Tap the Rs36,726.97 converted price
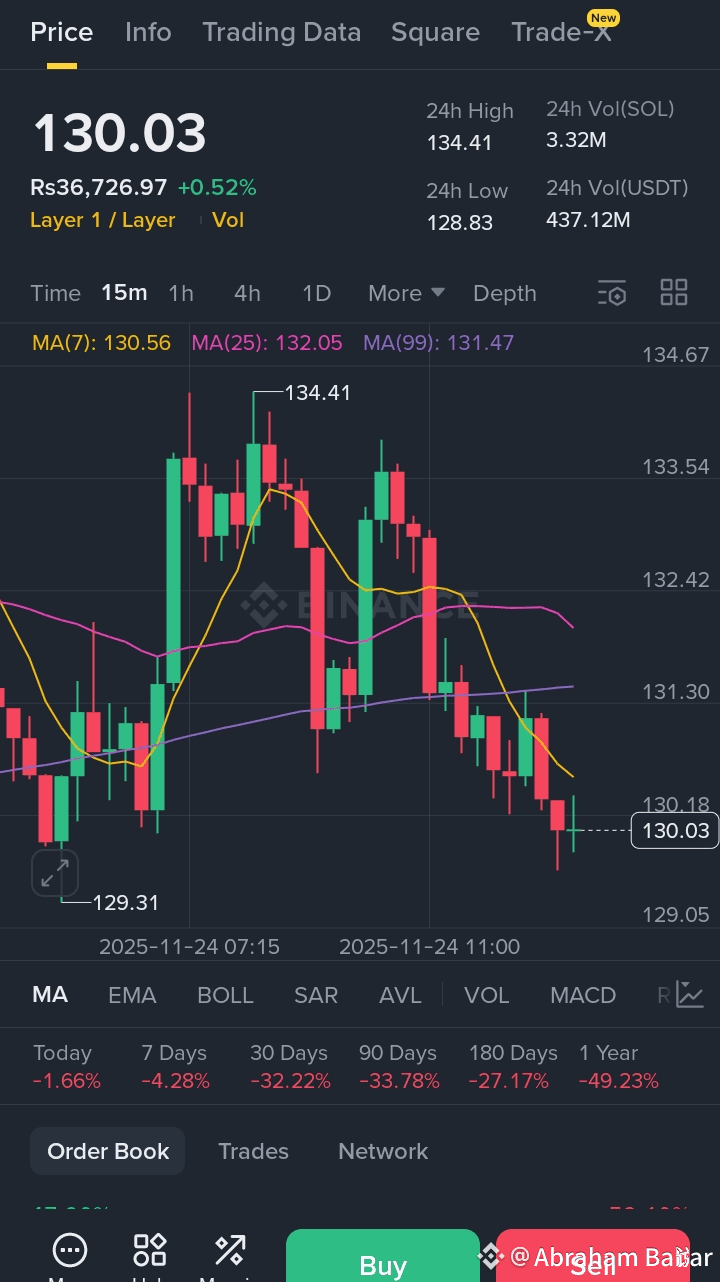 (x=99, y=187)
